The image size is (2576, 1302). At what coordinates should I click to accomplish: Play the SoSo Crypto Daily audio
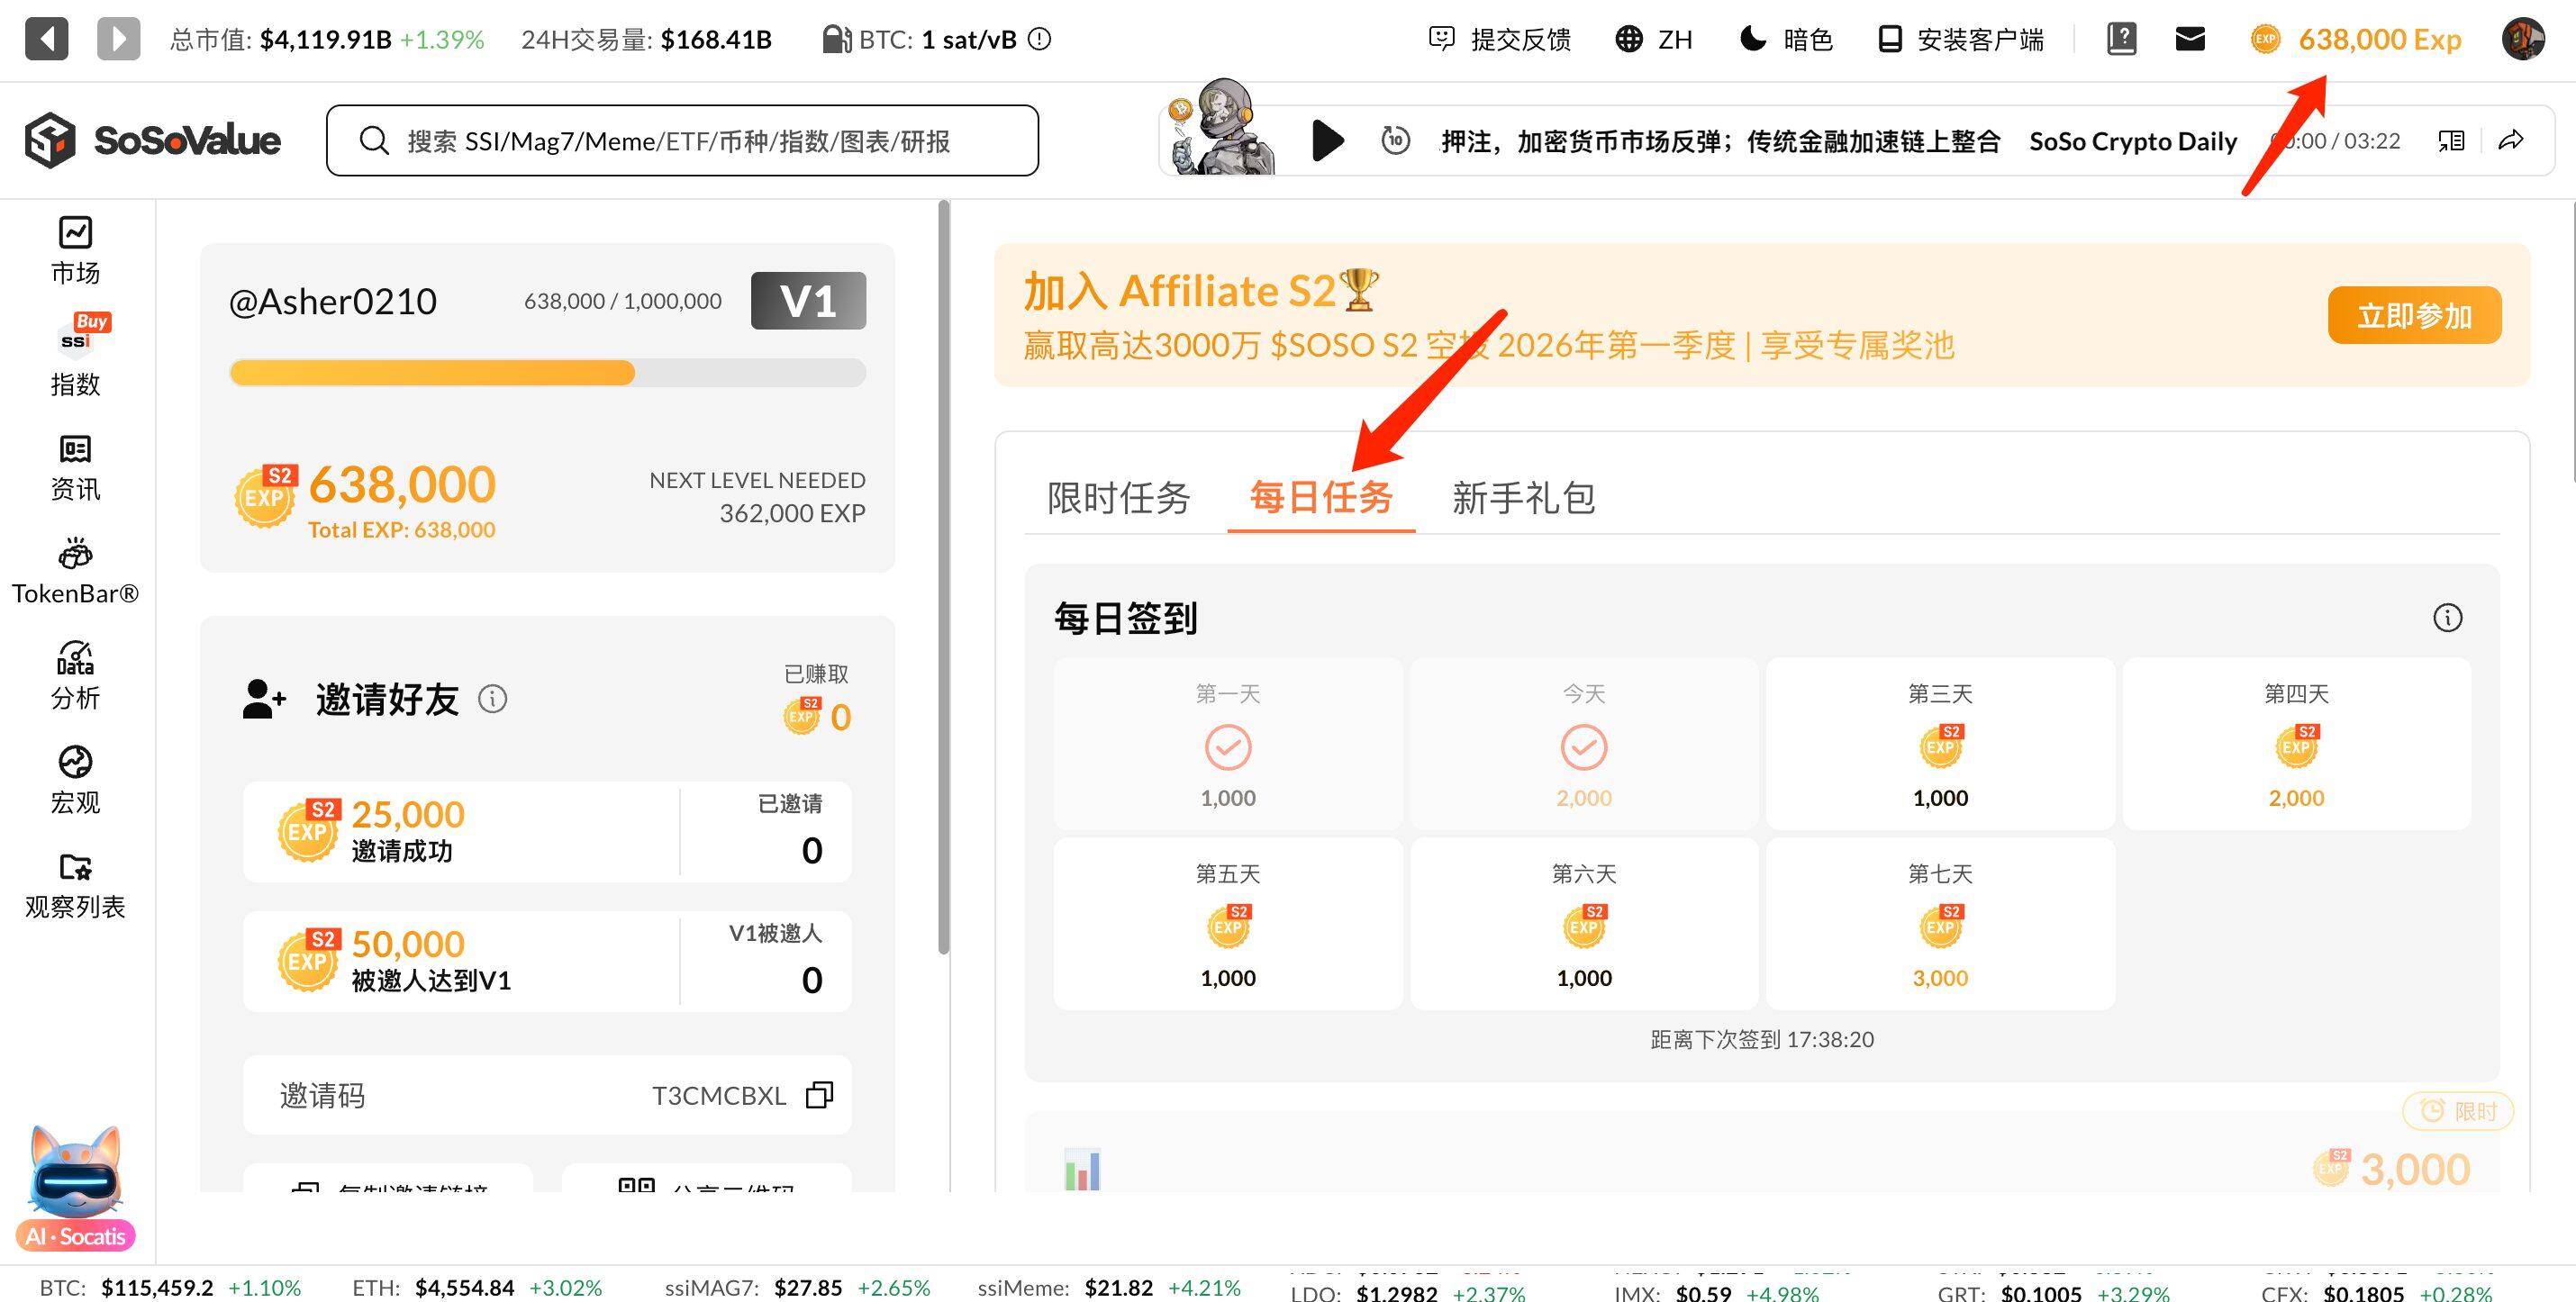1327,140
